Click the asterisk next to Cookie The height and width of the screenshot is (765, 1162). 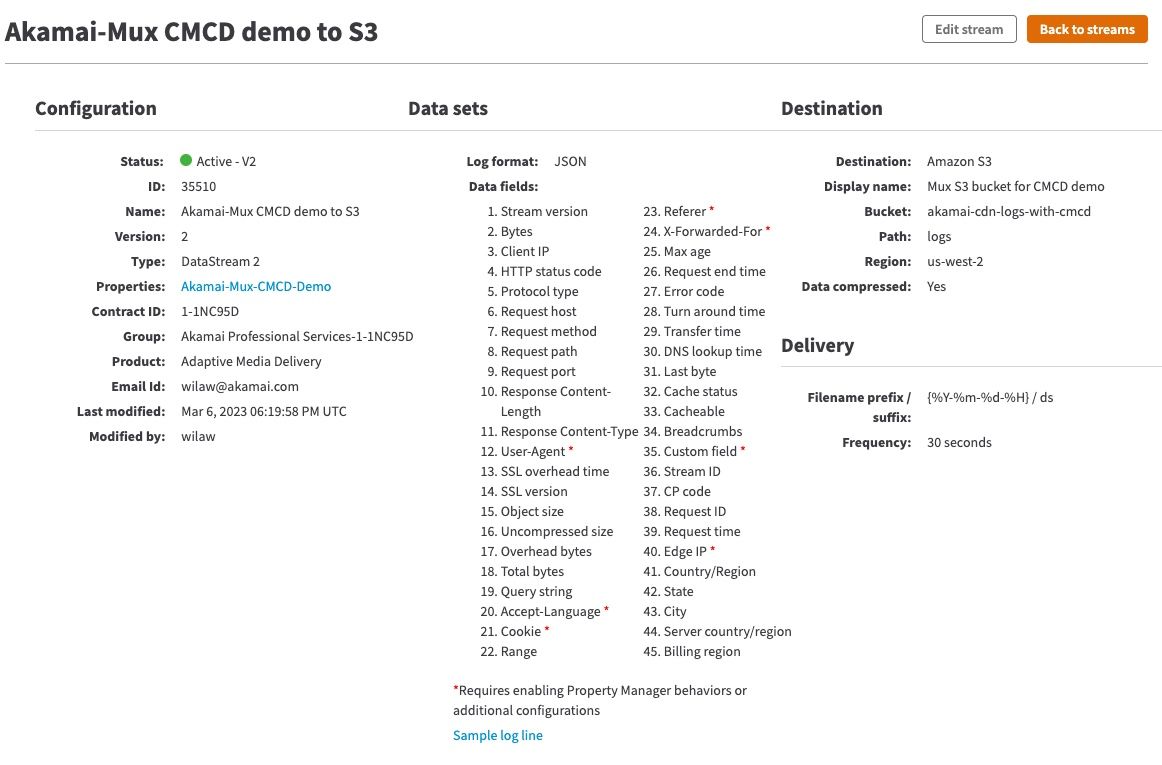tap(547, 630)
